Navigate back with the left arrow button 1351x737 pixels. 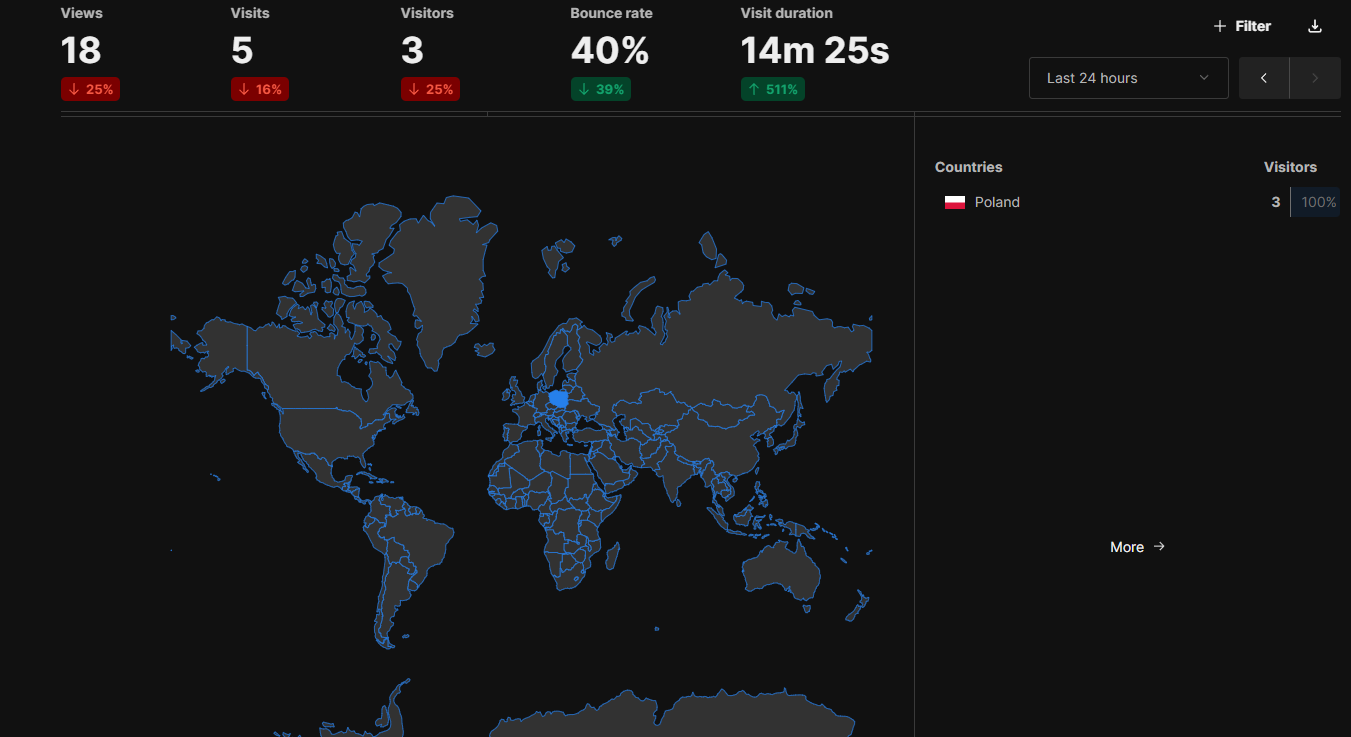tap(1263, 77)
